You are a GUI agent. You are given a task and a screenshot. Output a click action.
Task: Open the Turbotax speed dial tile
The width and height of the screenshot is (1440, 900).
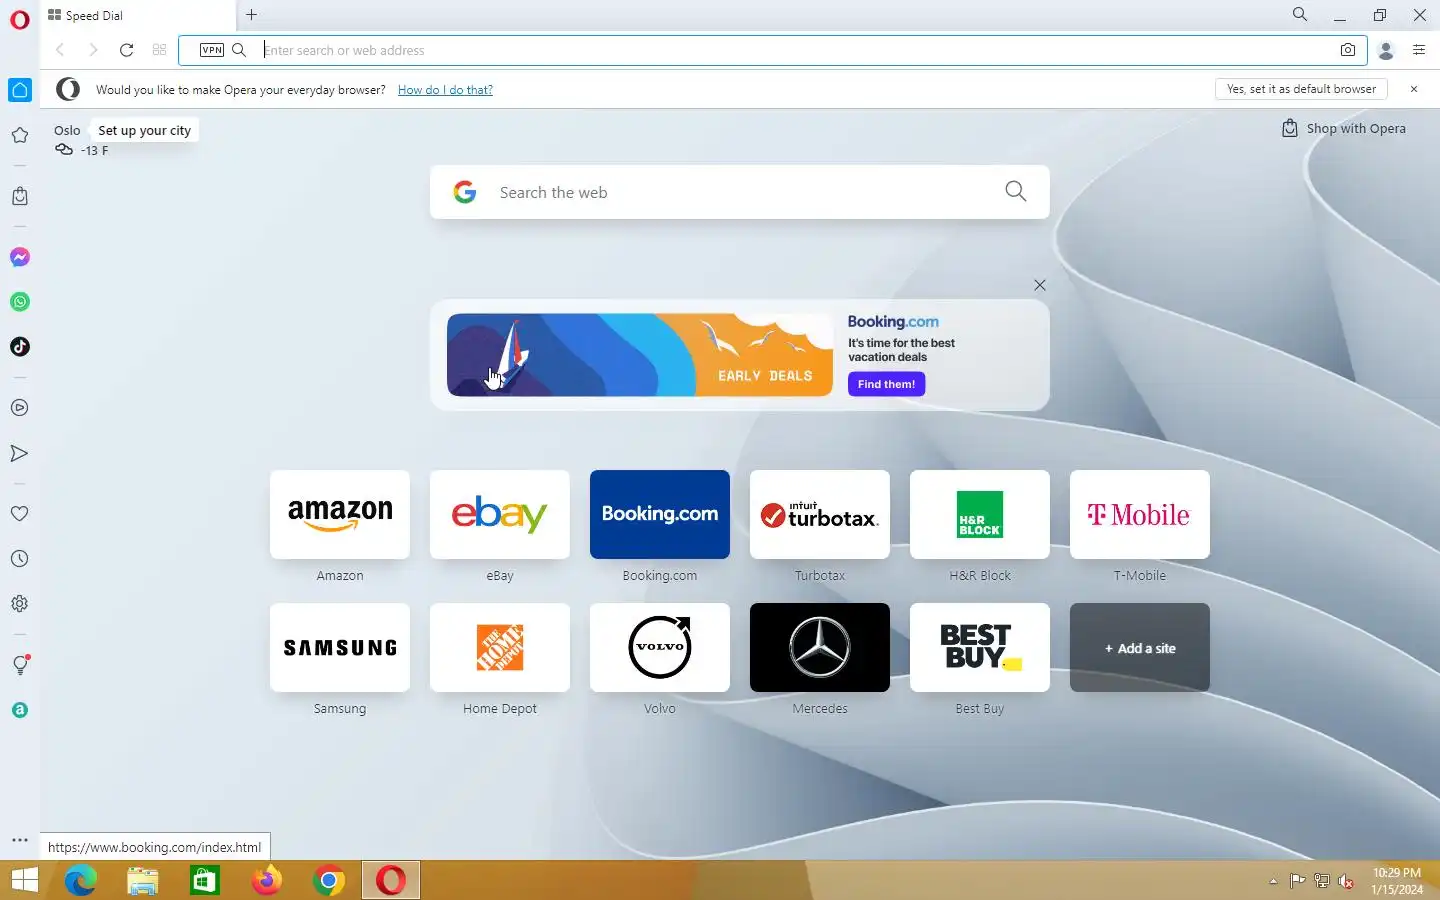820,514
